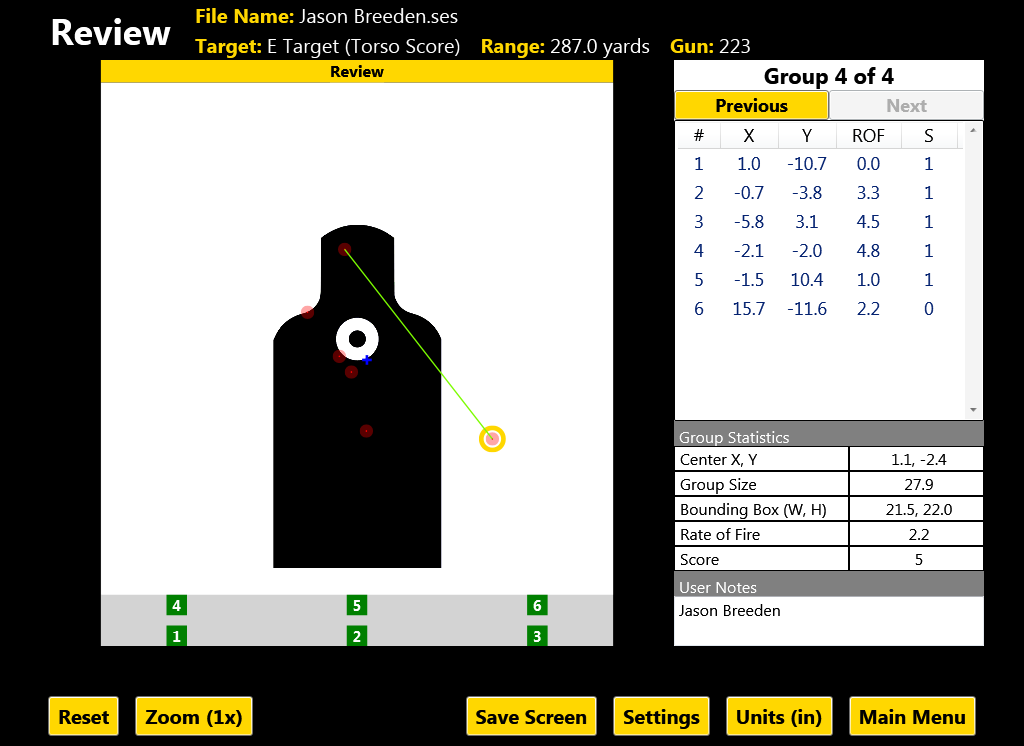Switch units with Units (in) button
The height and width of the screenshot is (746, 1024).
(779, 717)
